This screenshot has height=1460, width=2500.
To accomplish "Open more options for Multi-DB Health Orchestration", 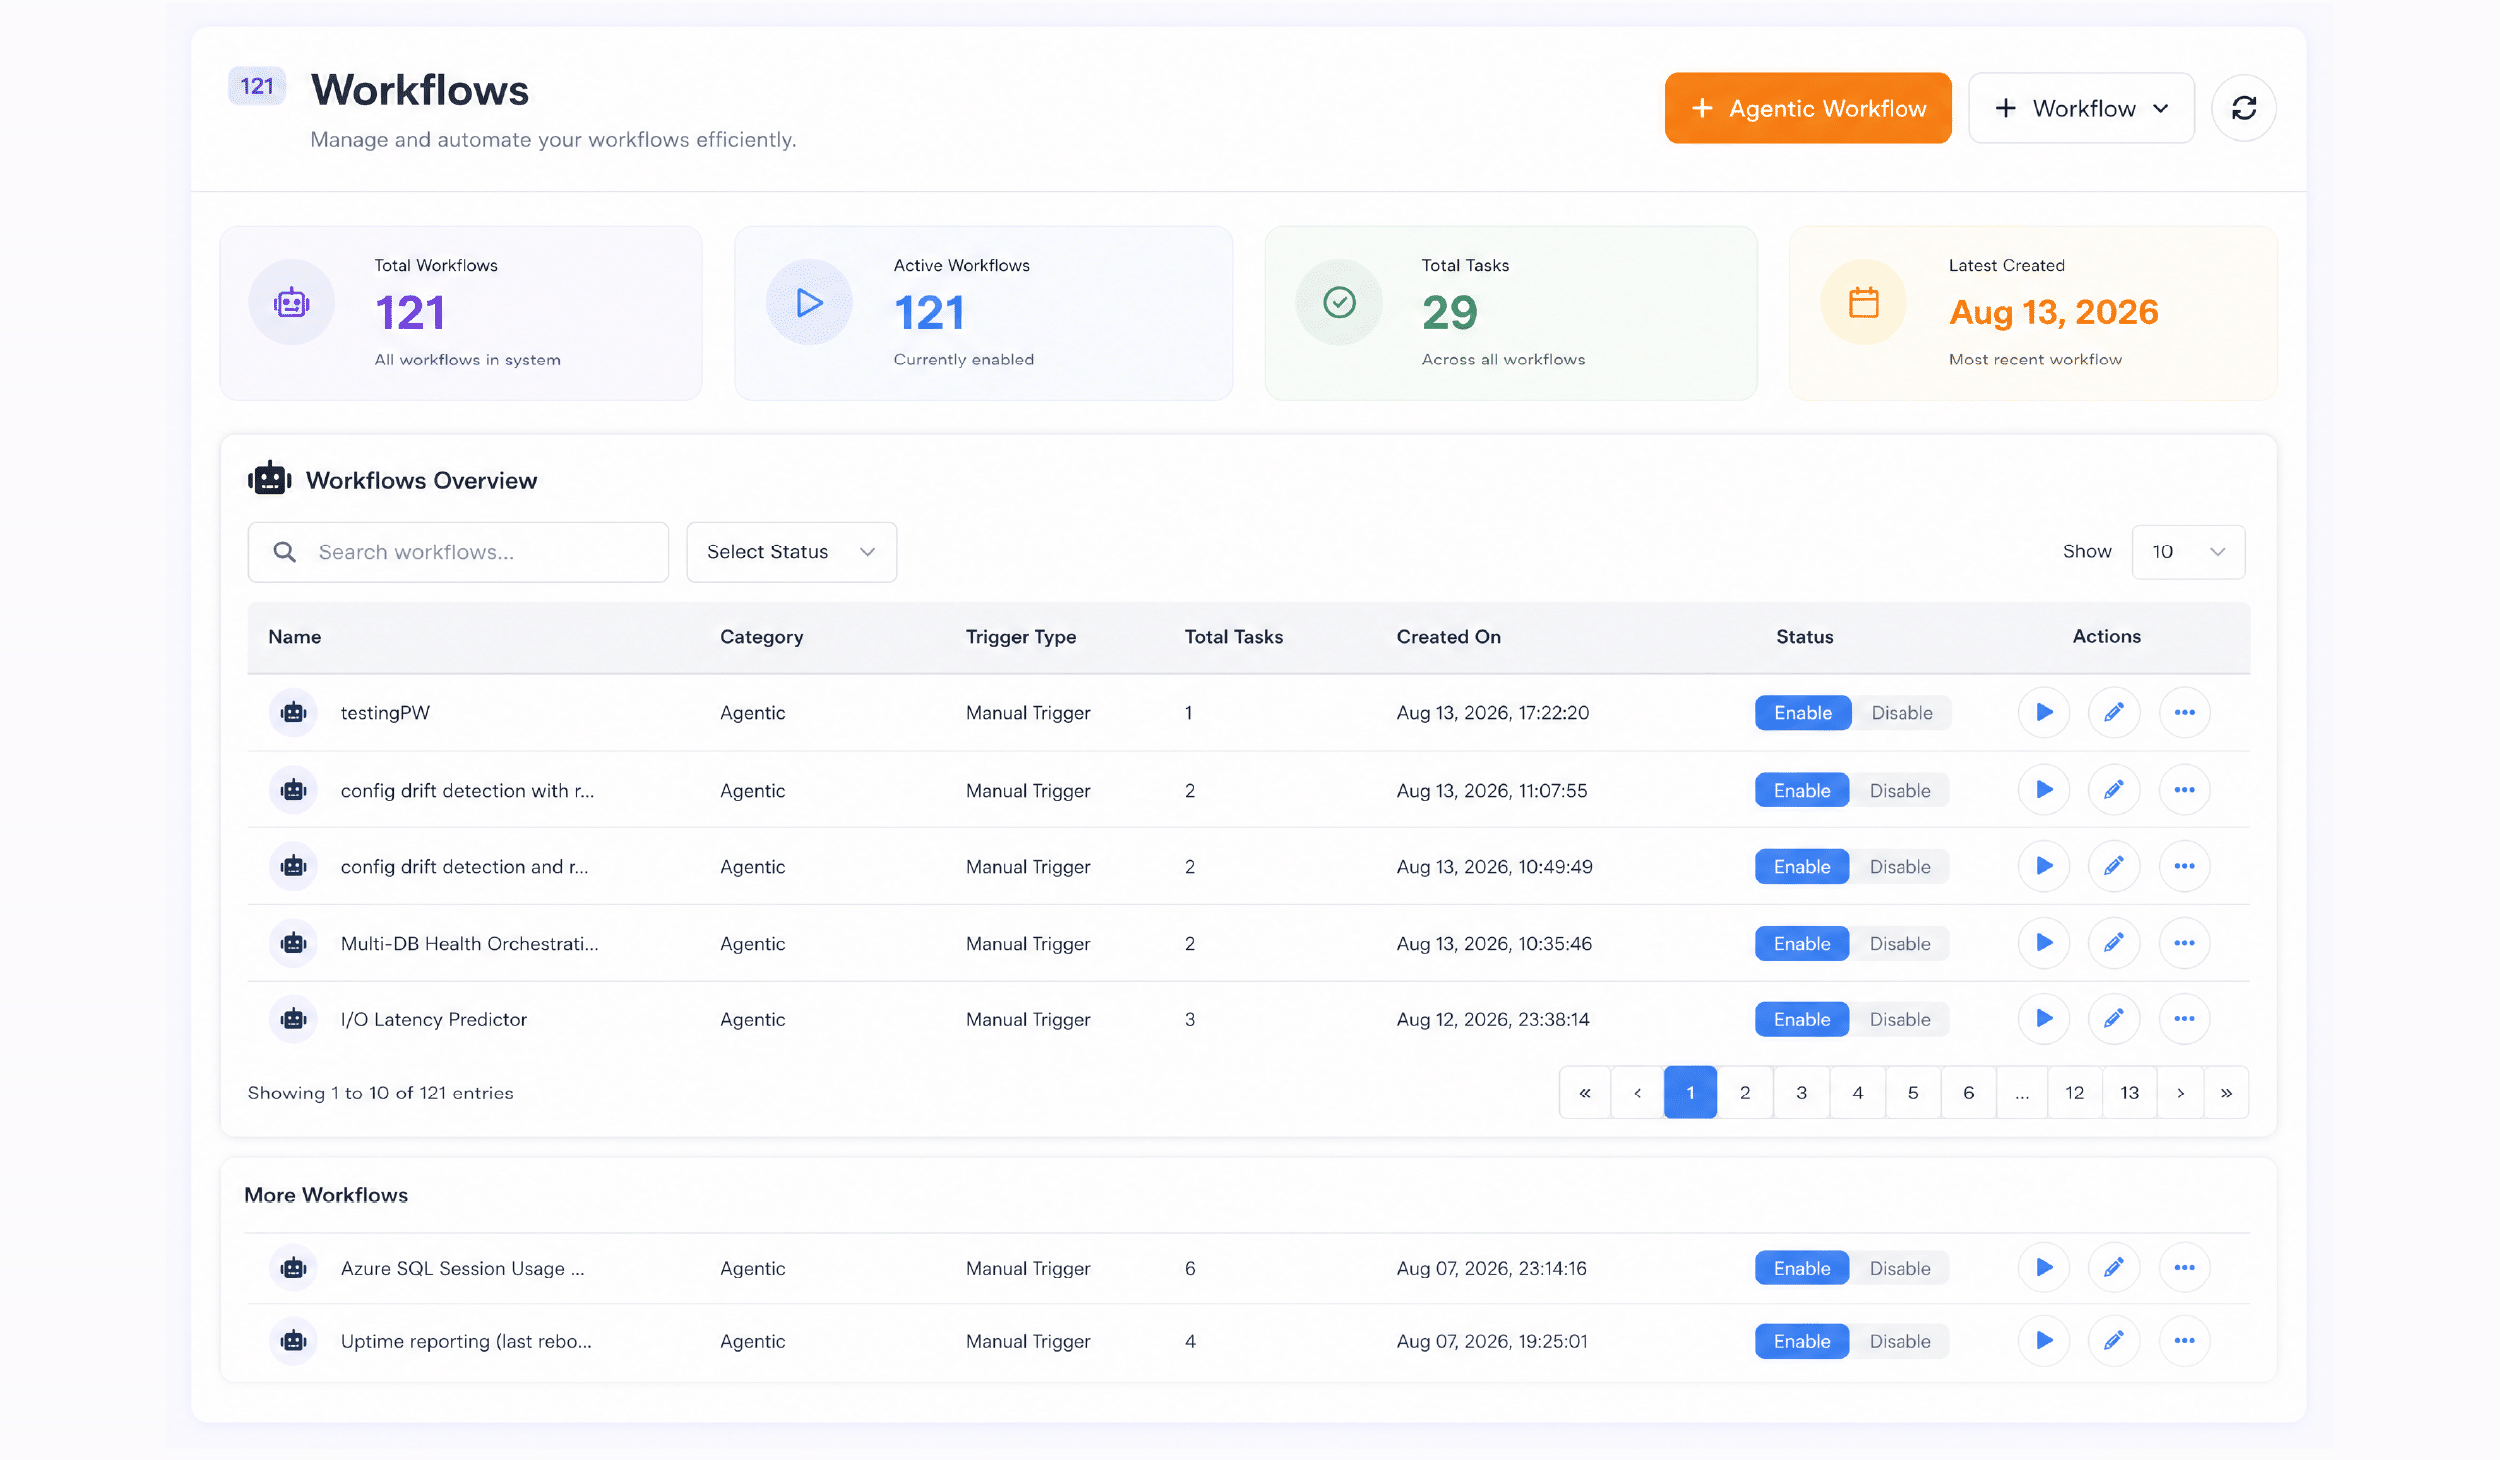I will 2184,943.
